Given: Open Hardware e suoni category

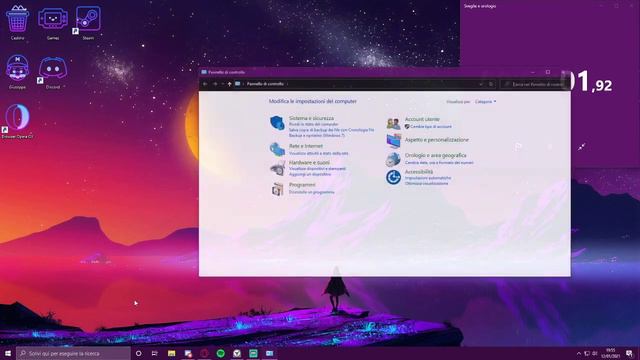Looking at the screenshot, I should pos(309,162).
